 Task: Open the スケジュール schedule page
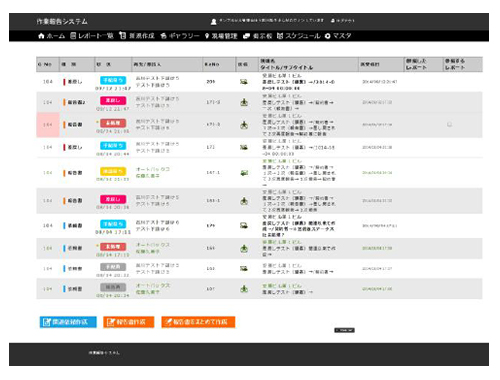click(x=299, y=36)
